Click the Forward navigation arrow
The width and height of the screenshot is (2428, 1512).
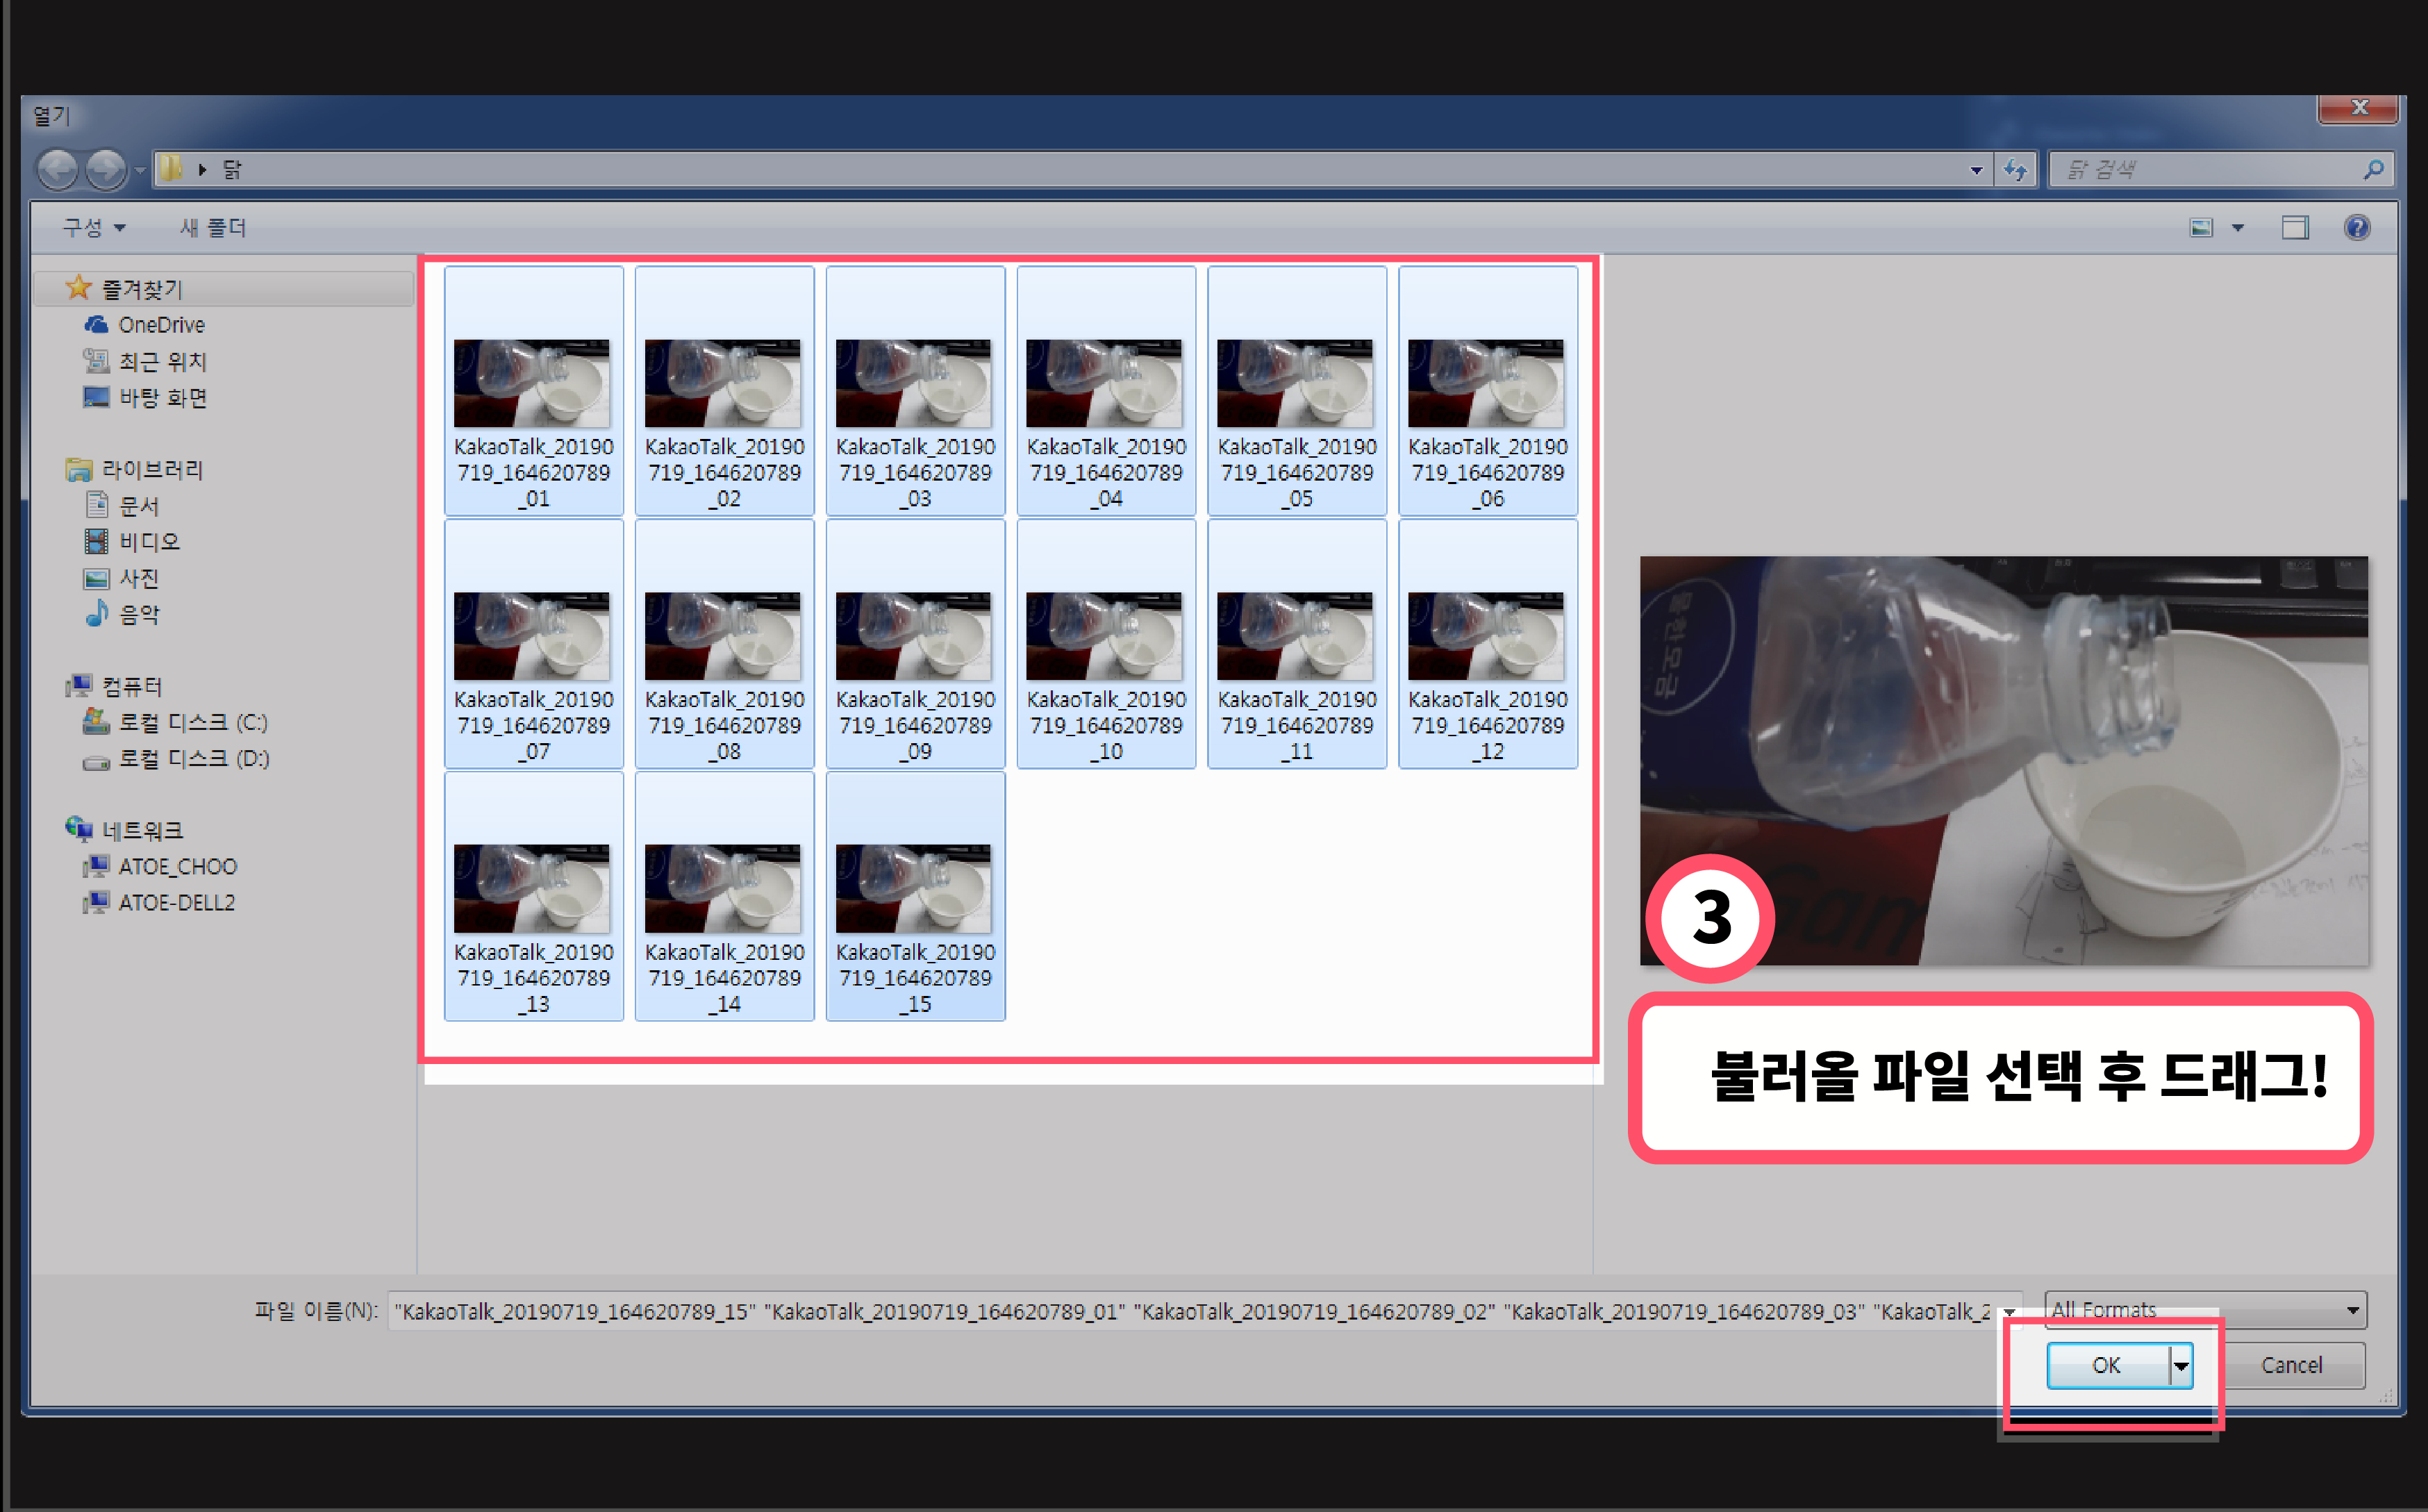[106, 169]
